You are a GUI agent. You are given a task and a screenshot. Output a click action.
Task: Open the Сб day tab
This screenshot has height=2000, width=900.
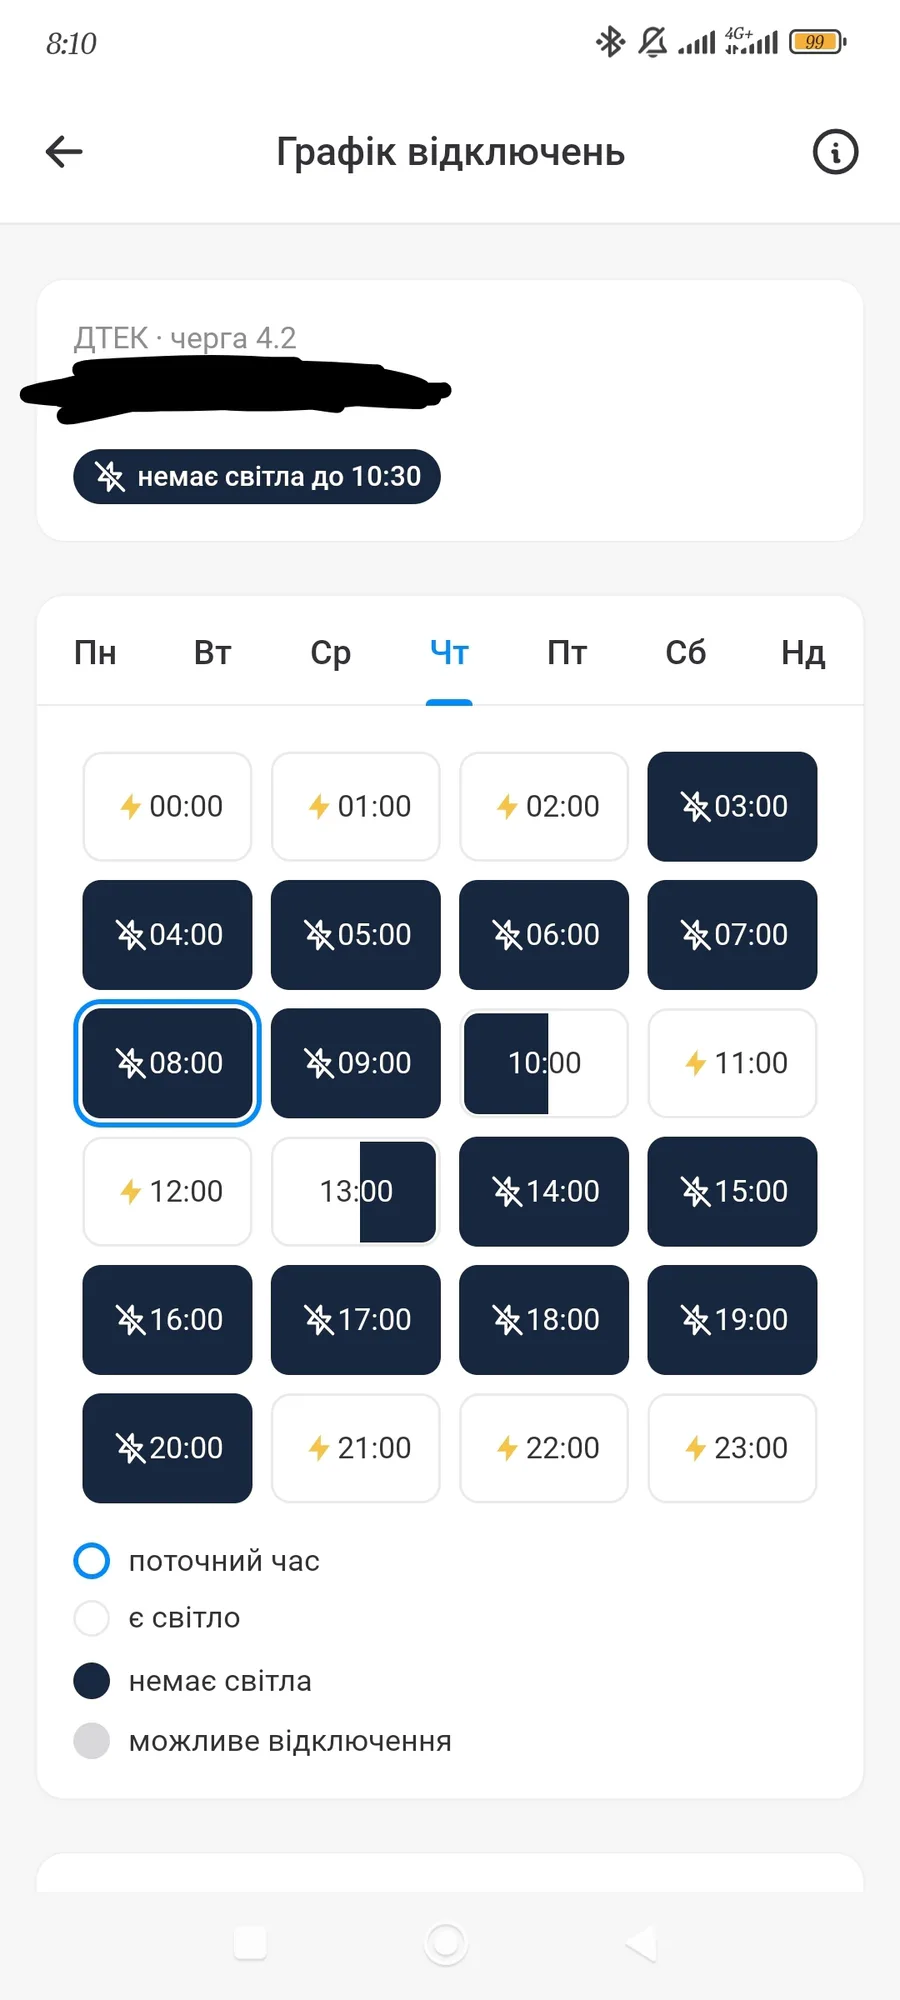[686, 653]
